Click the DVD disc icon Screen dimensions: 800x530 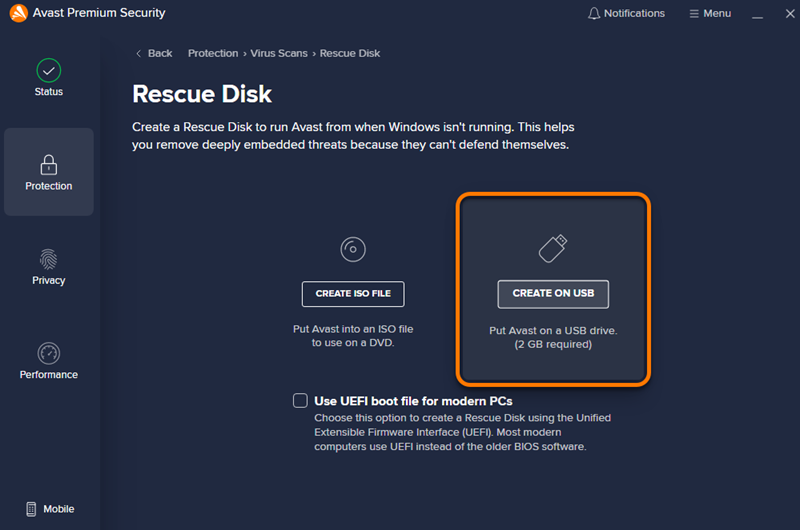pos(353,249)
